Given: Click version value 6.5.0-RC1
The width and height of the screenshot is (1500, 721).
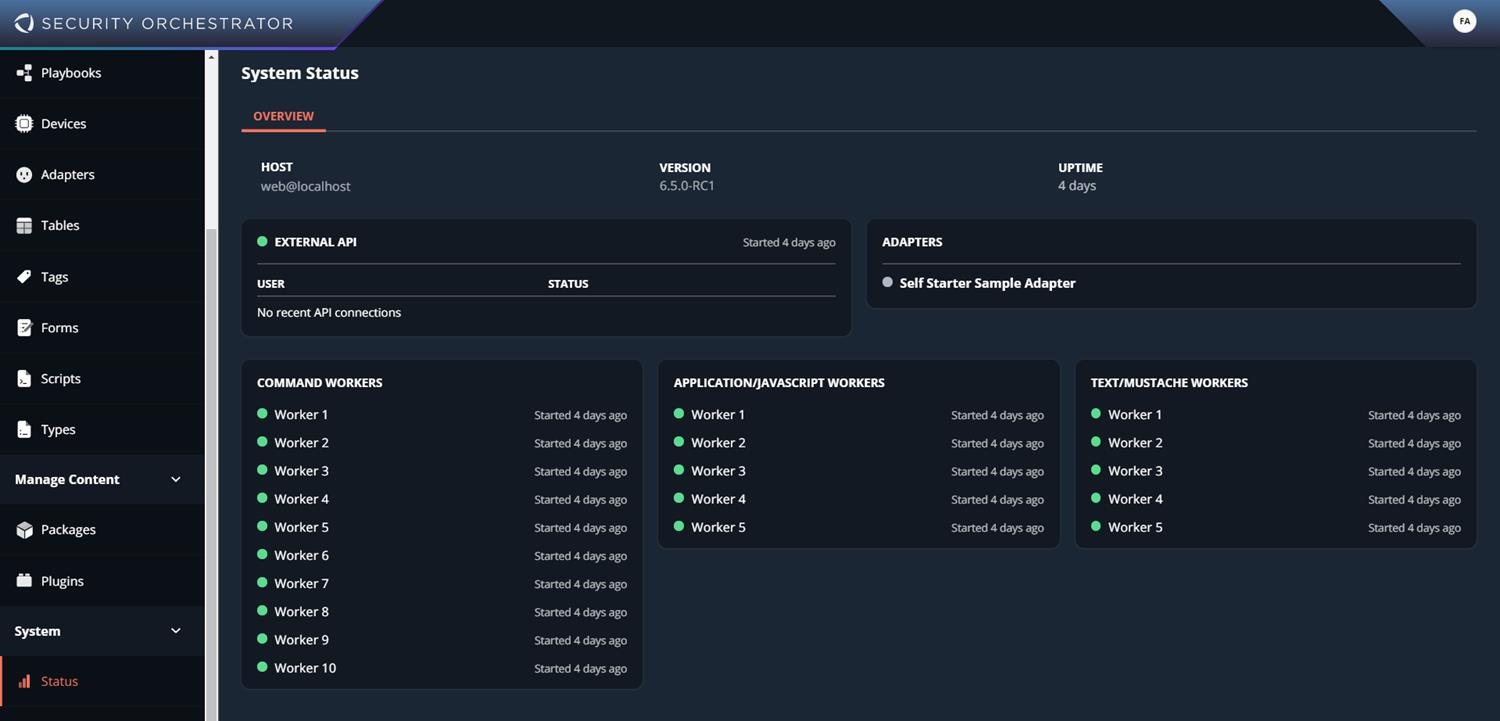Looking at the screenshot, I should [687, 186].
